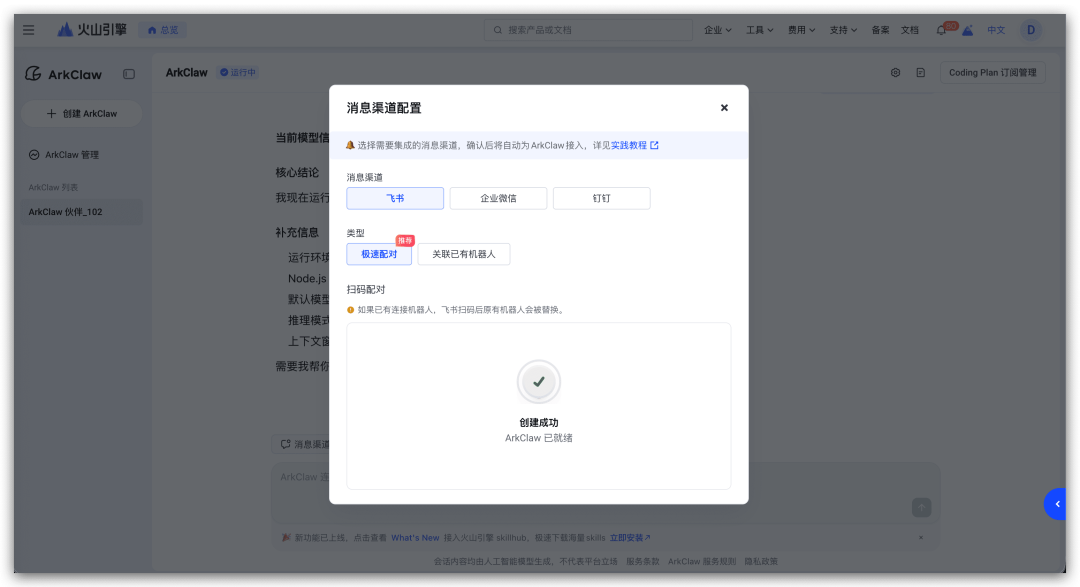Open the hamburger menu in top bar
The width and height of the screenshot is (1080, 587).
[x=29, y=30]
